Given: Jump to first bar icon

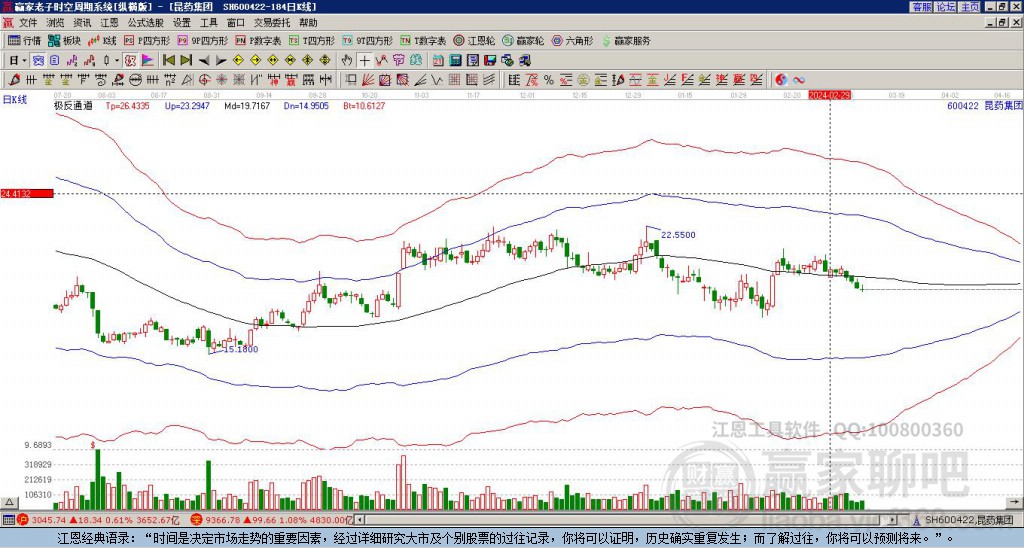Looking at the screenshot, I should coord(168,60).
